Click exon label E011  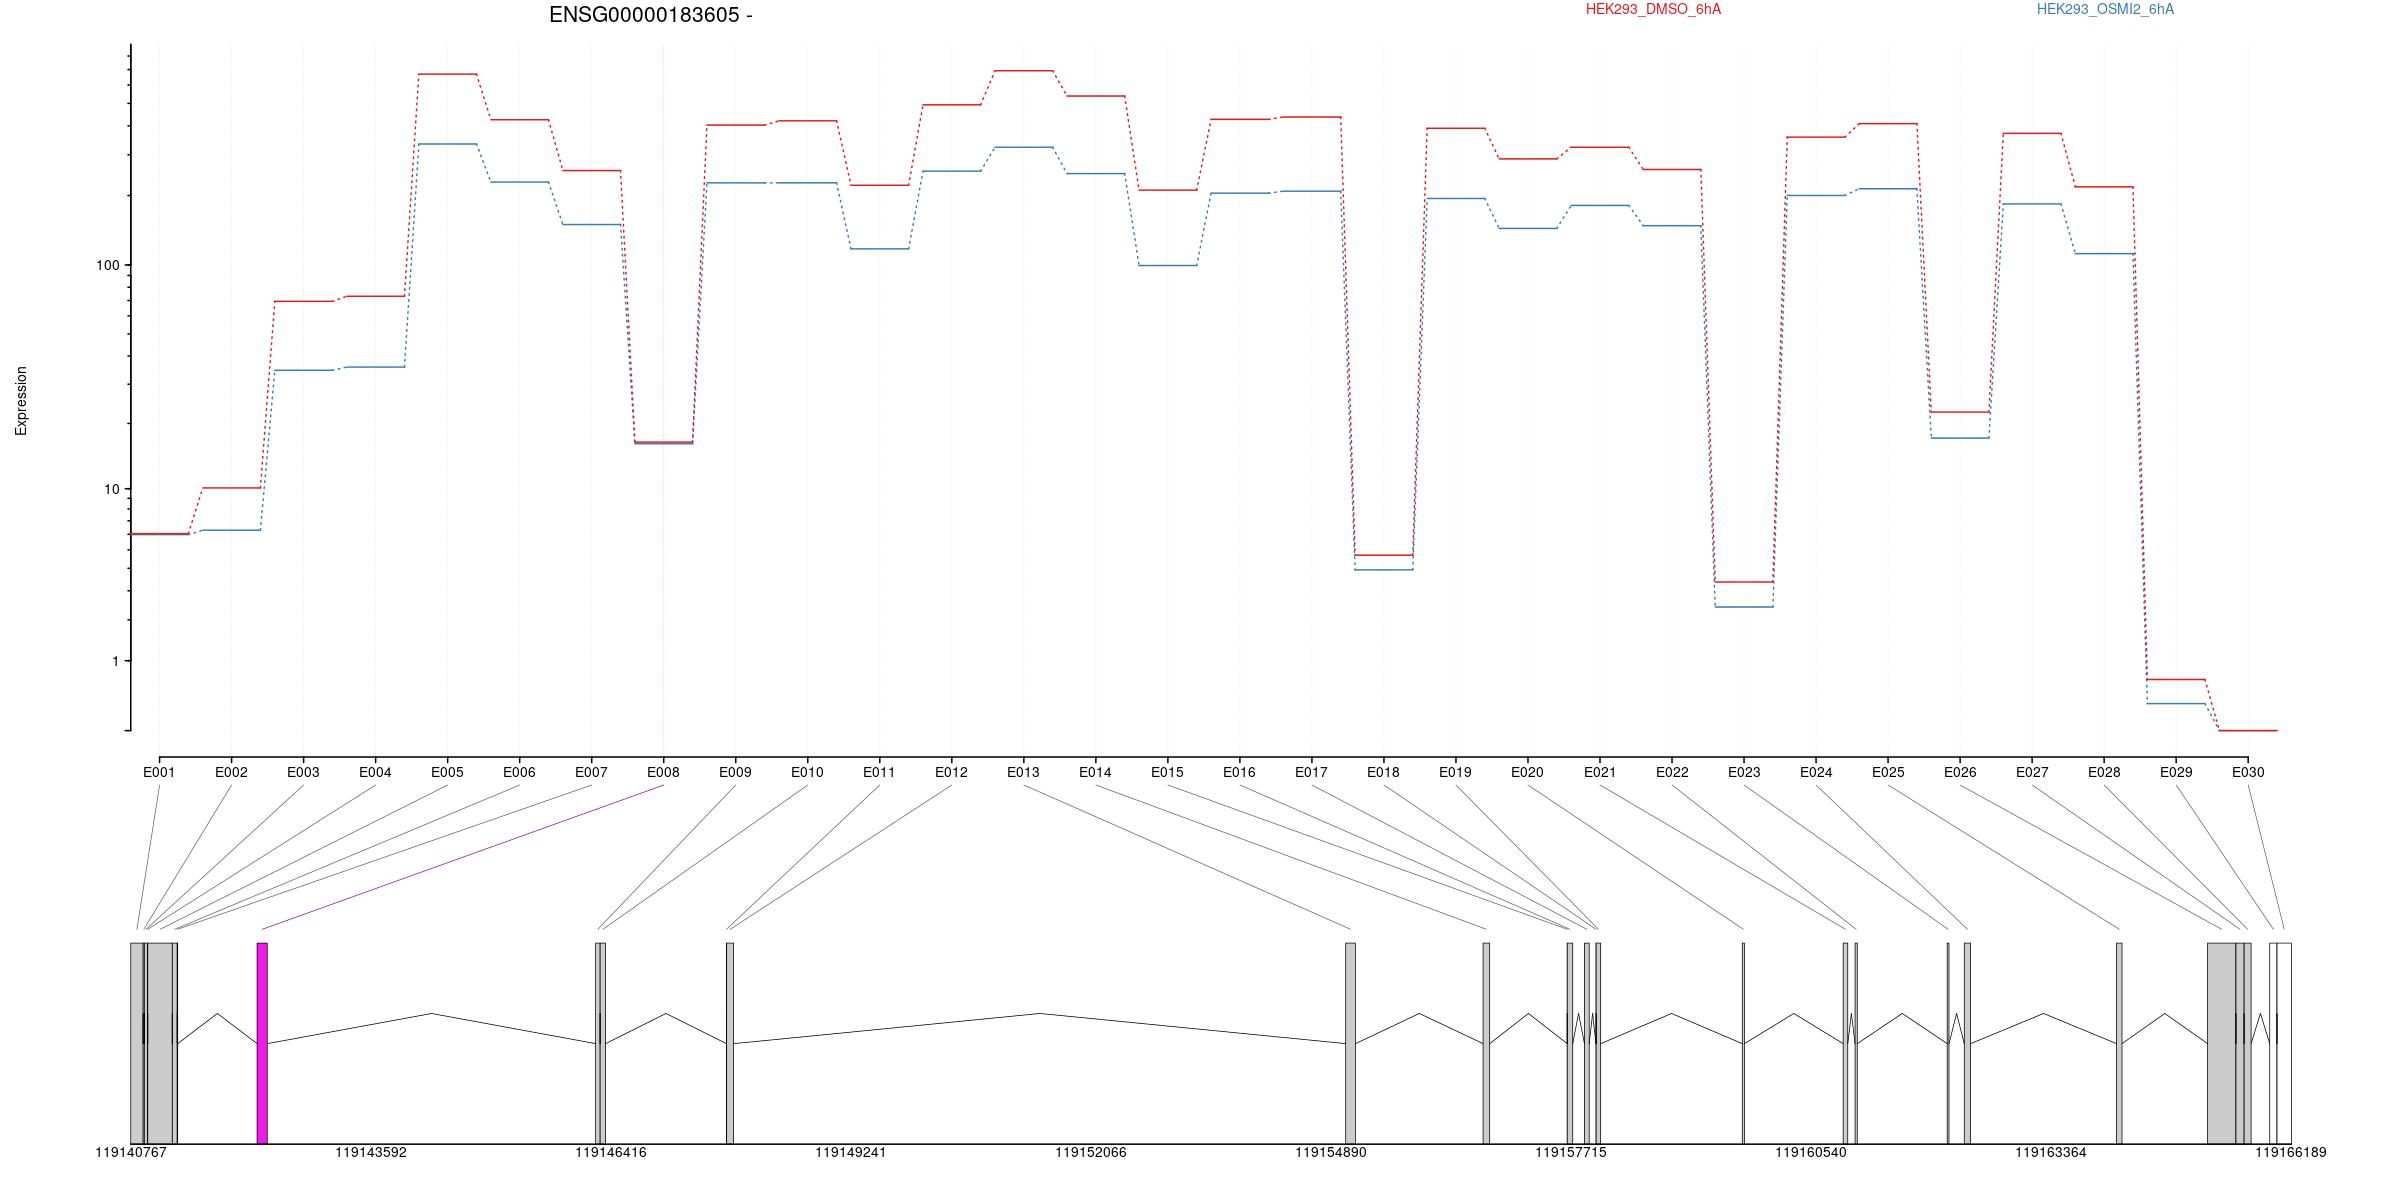[879, 772]
